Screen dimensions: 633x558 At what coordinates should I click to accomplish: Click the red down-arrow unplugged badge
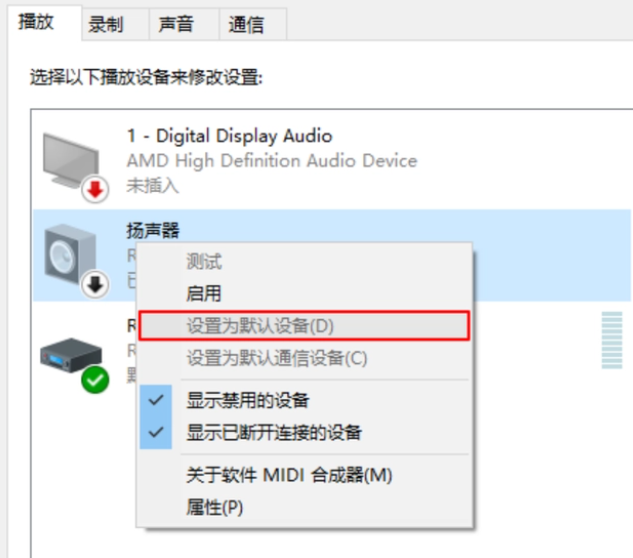coord(96,190)
